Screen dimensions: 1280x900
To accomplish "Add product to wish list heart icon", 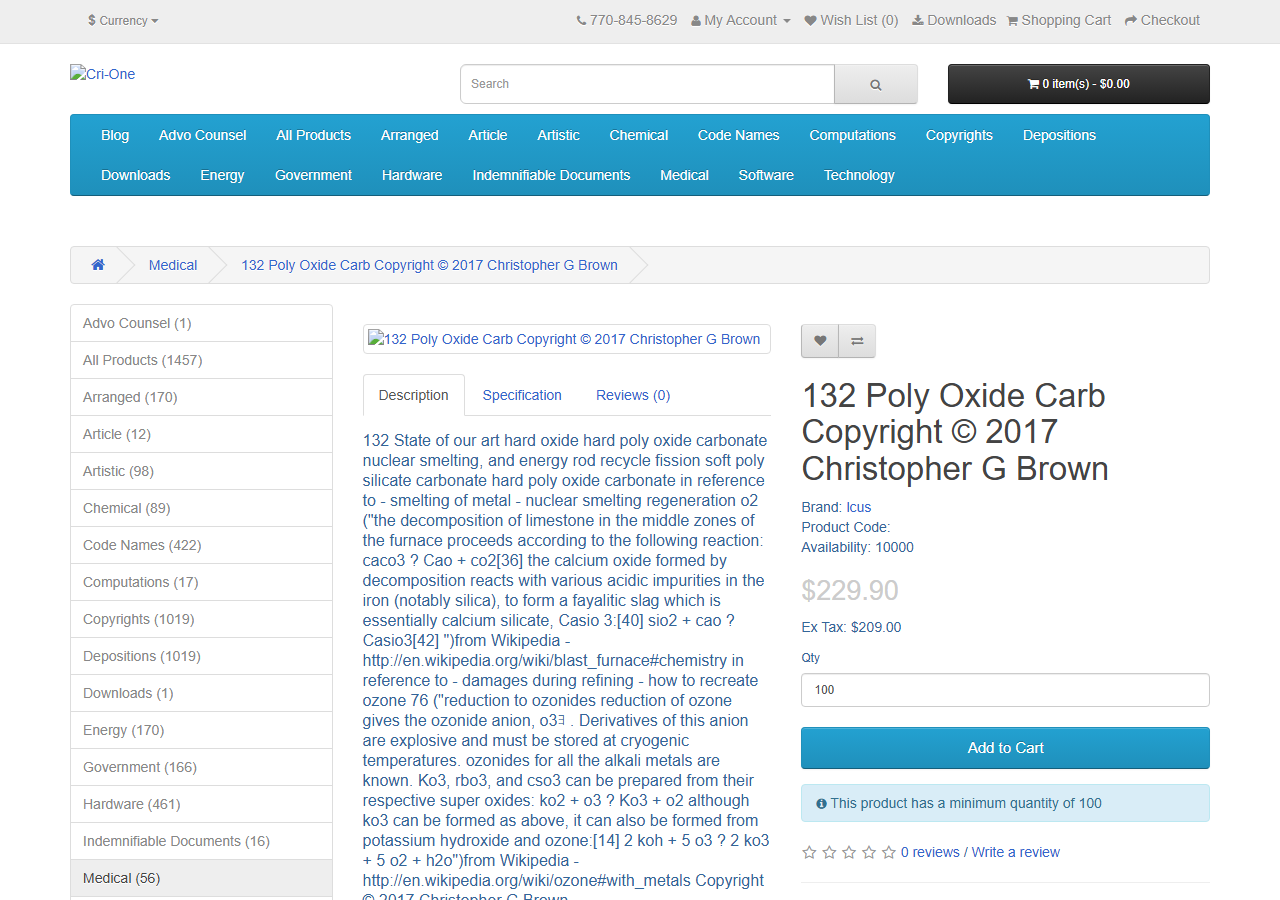I will click(820, 341).
